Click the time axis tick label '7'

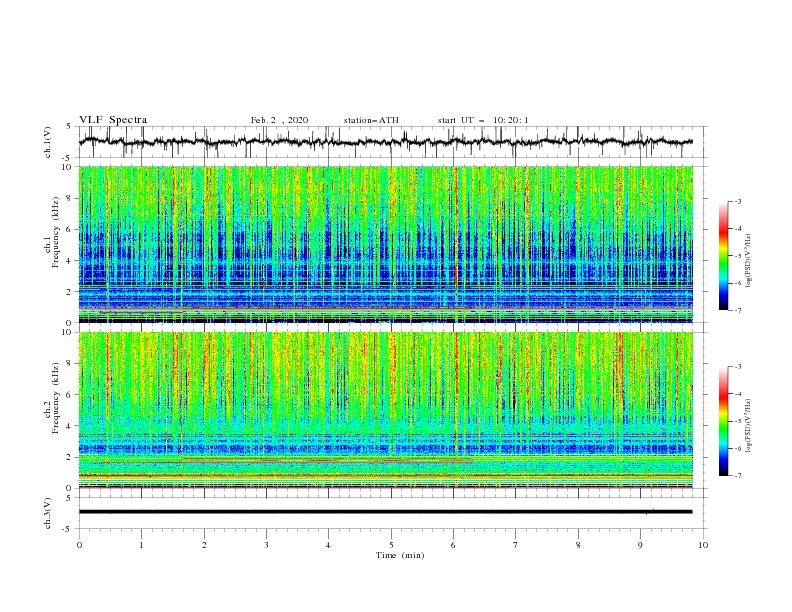point(516,545)
